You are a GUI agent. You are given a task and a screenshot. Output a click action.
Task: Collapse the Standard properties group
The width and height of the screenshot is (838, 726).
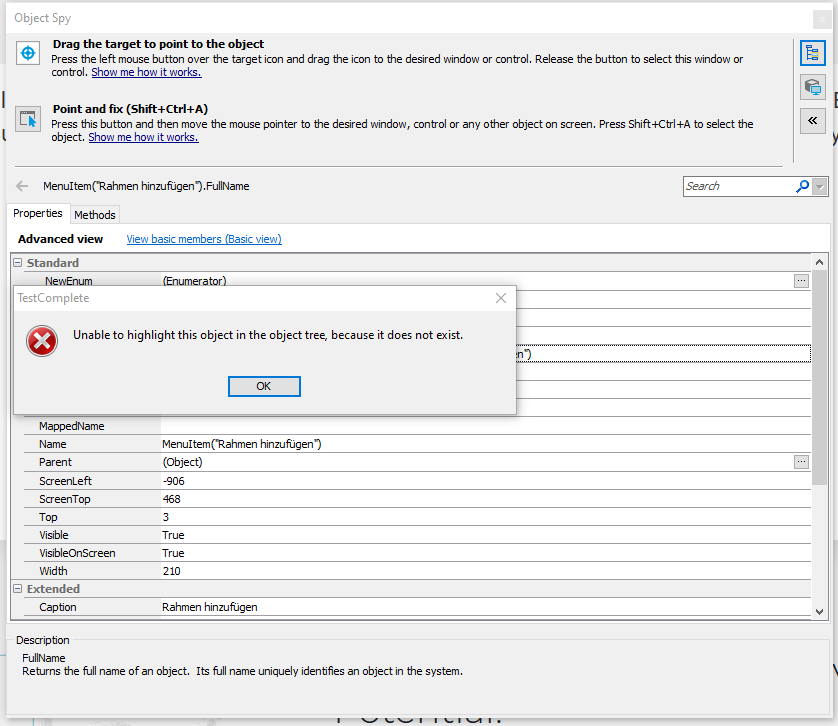coord(18,263)
